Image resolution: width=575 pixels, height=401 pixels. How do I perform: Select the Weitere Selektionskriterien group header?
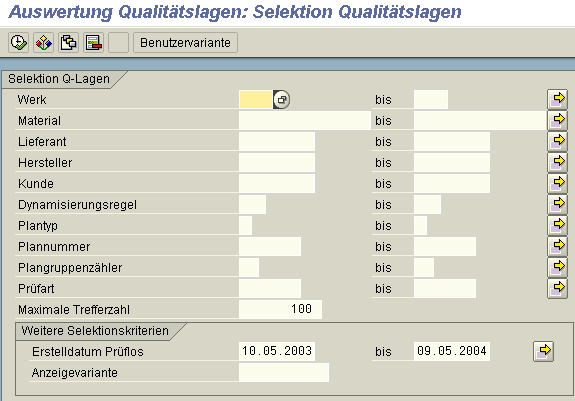pos(95,331)
